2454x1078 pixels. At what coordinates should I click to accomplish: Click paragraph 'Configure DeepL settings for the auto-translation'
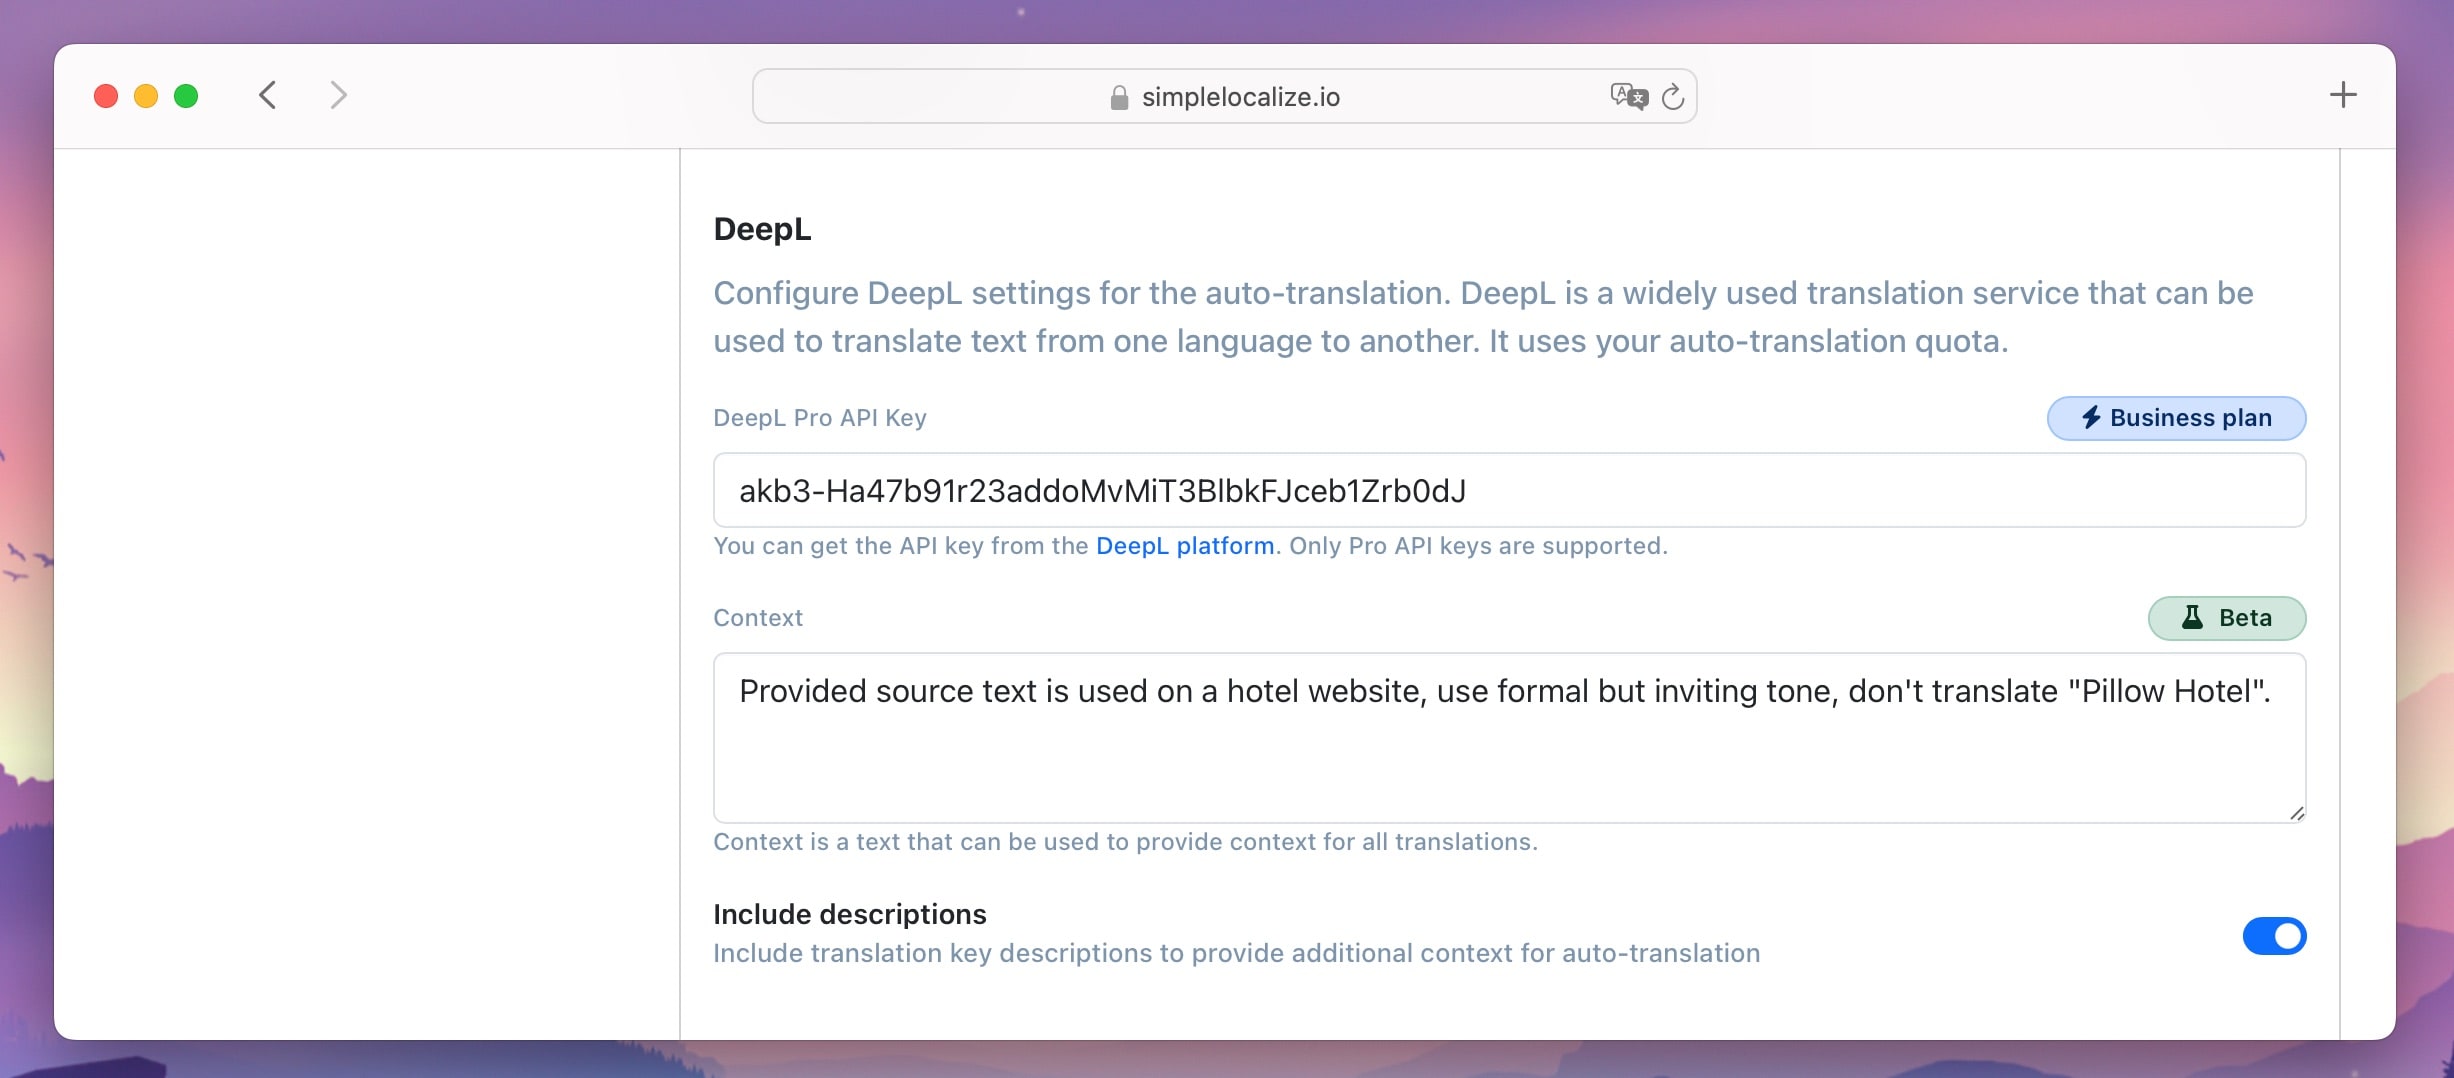[1483, 317]
